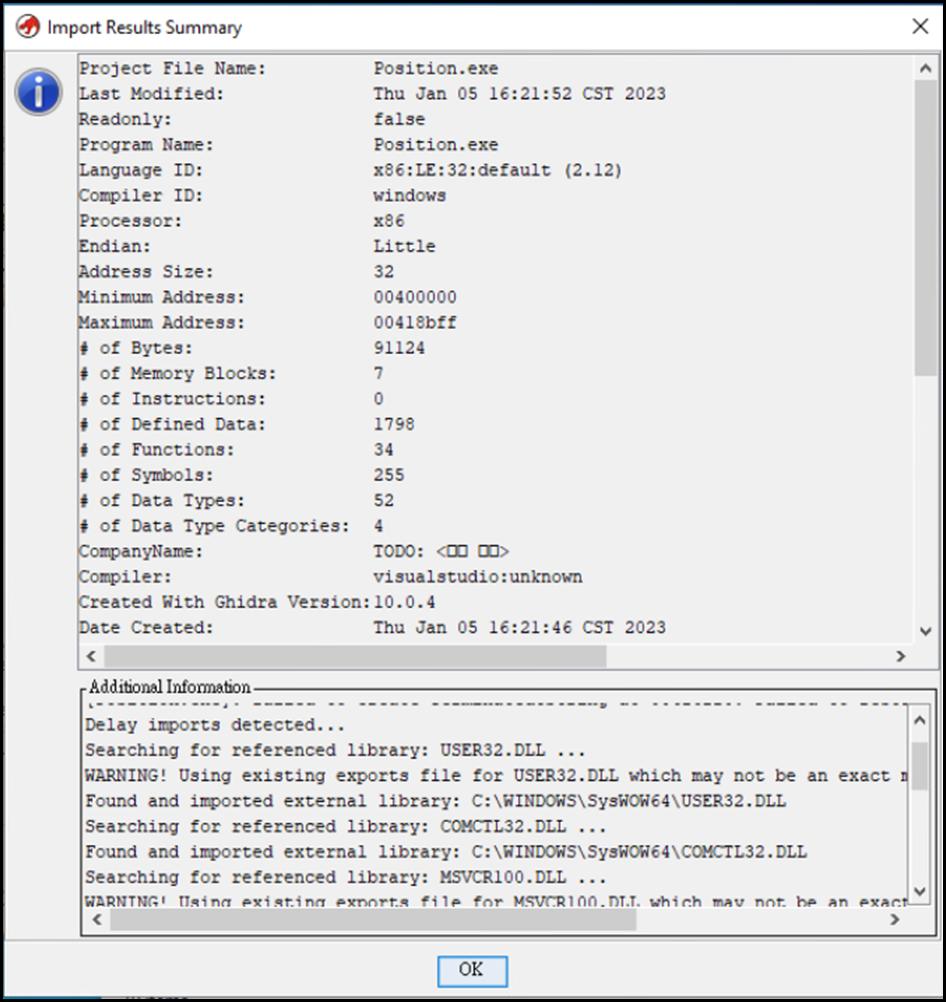Click the 'Project File Name:' label
The height and width of the screenshot is (1002, 946).
(172, 68)
